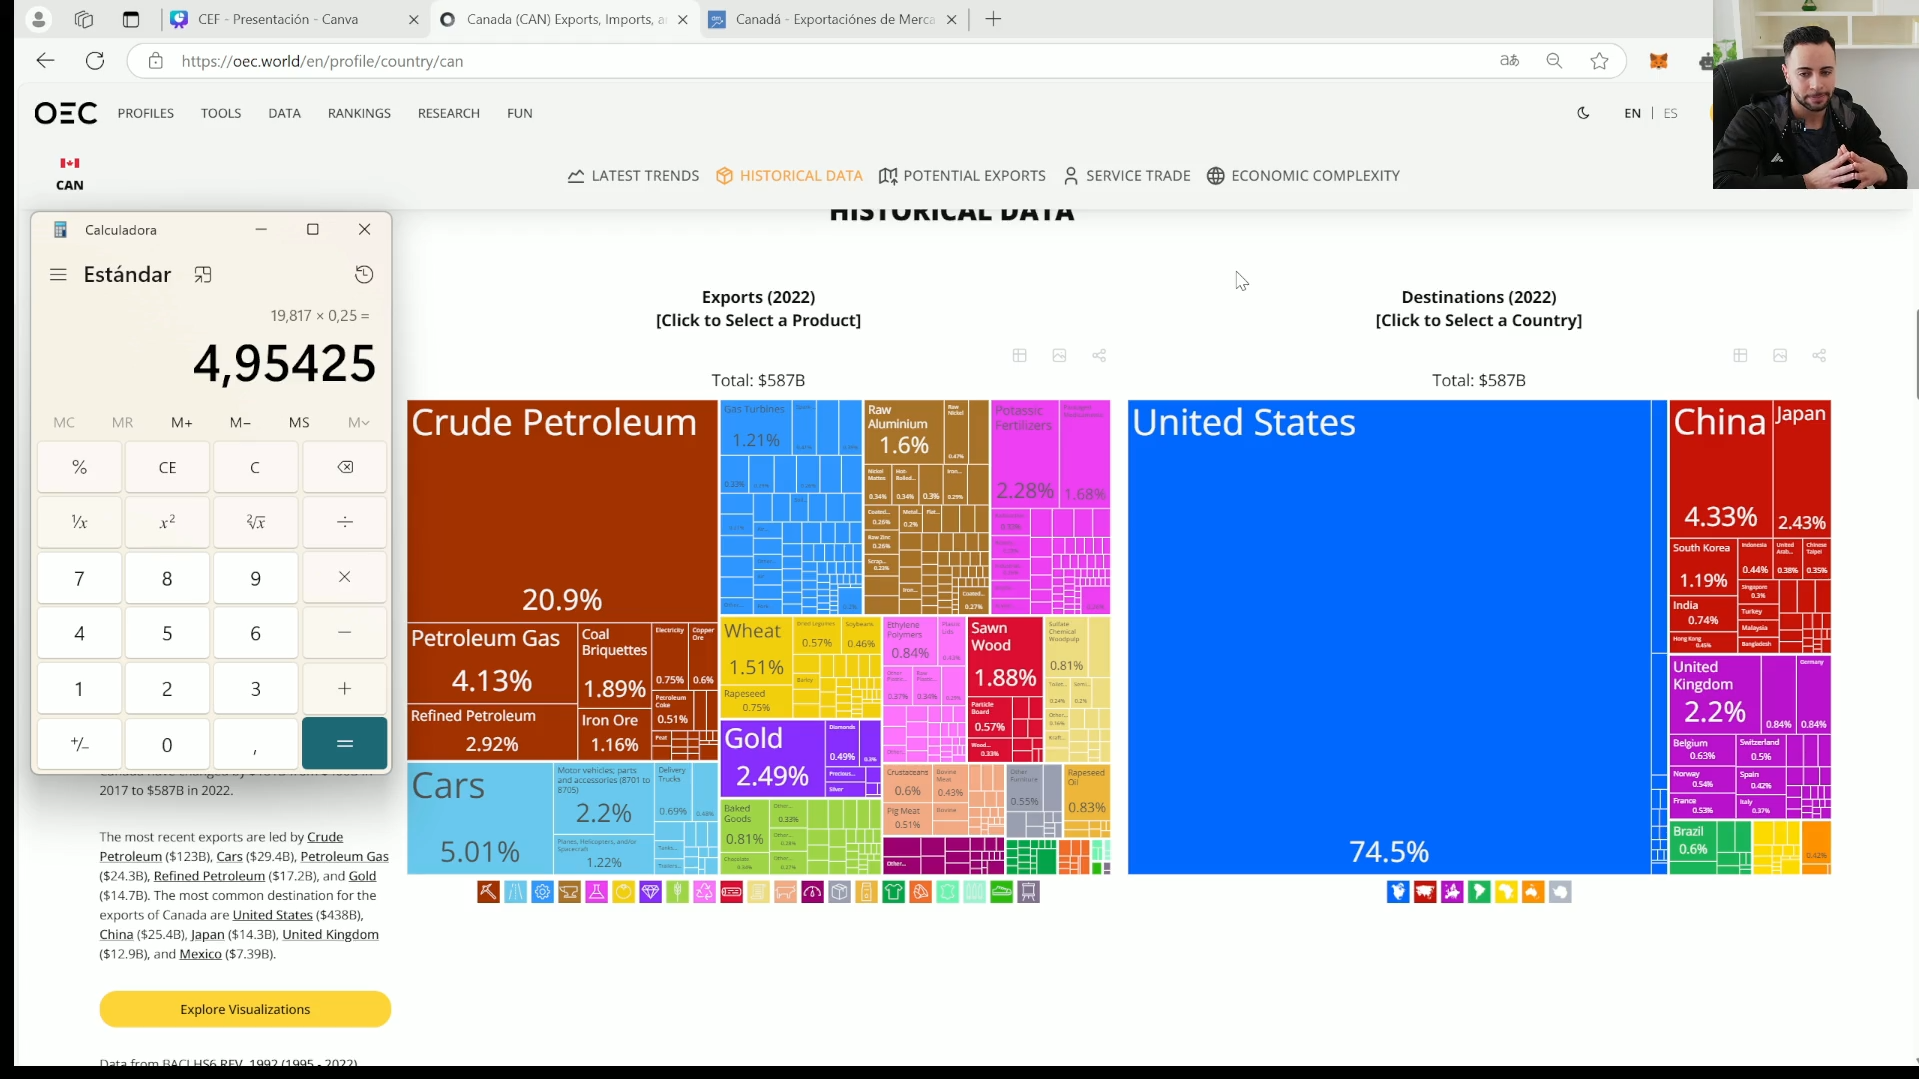Filter by arts easel icon

point(1028,892)
